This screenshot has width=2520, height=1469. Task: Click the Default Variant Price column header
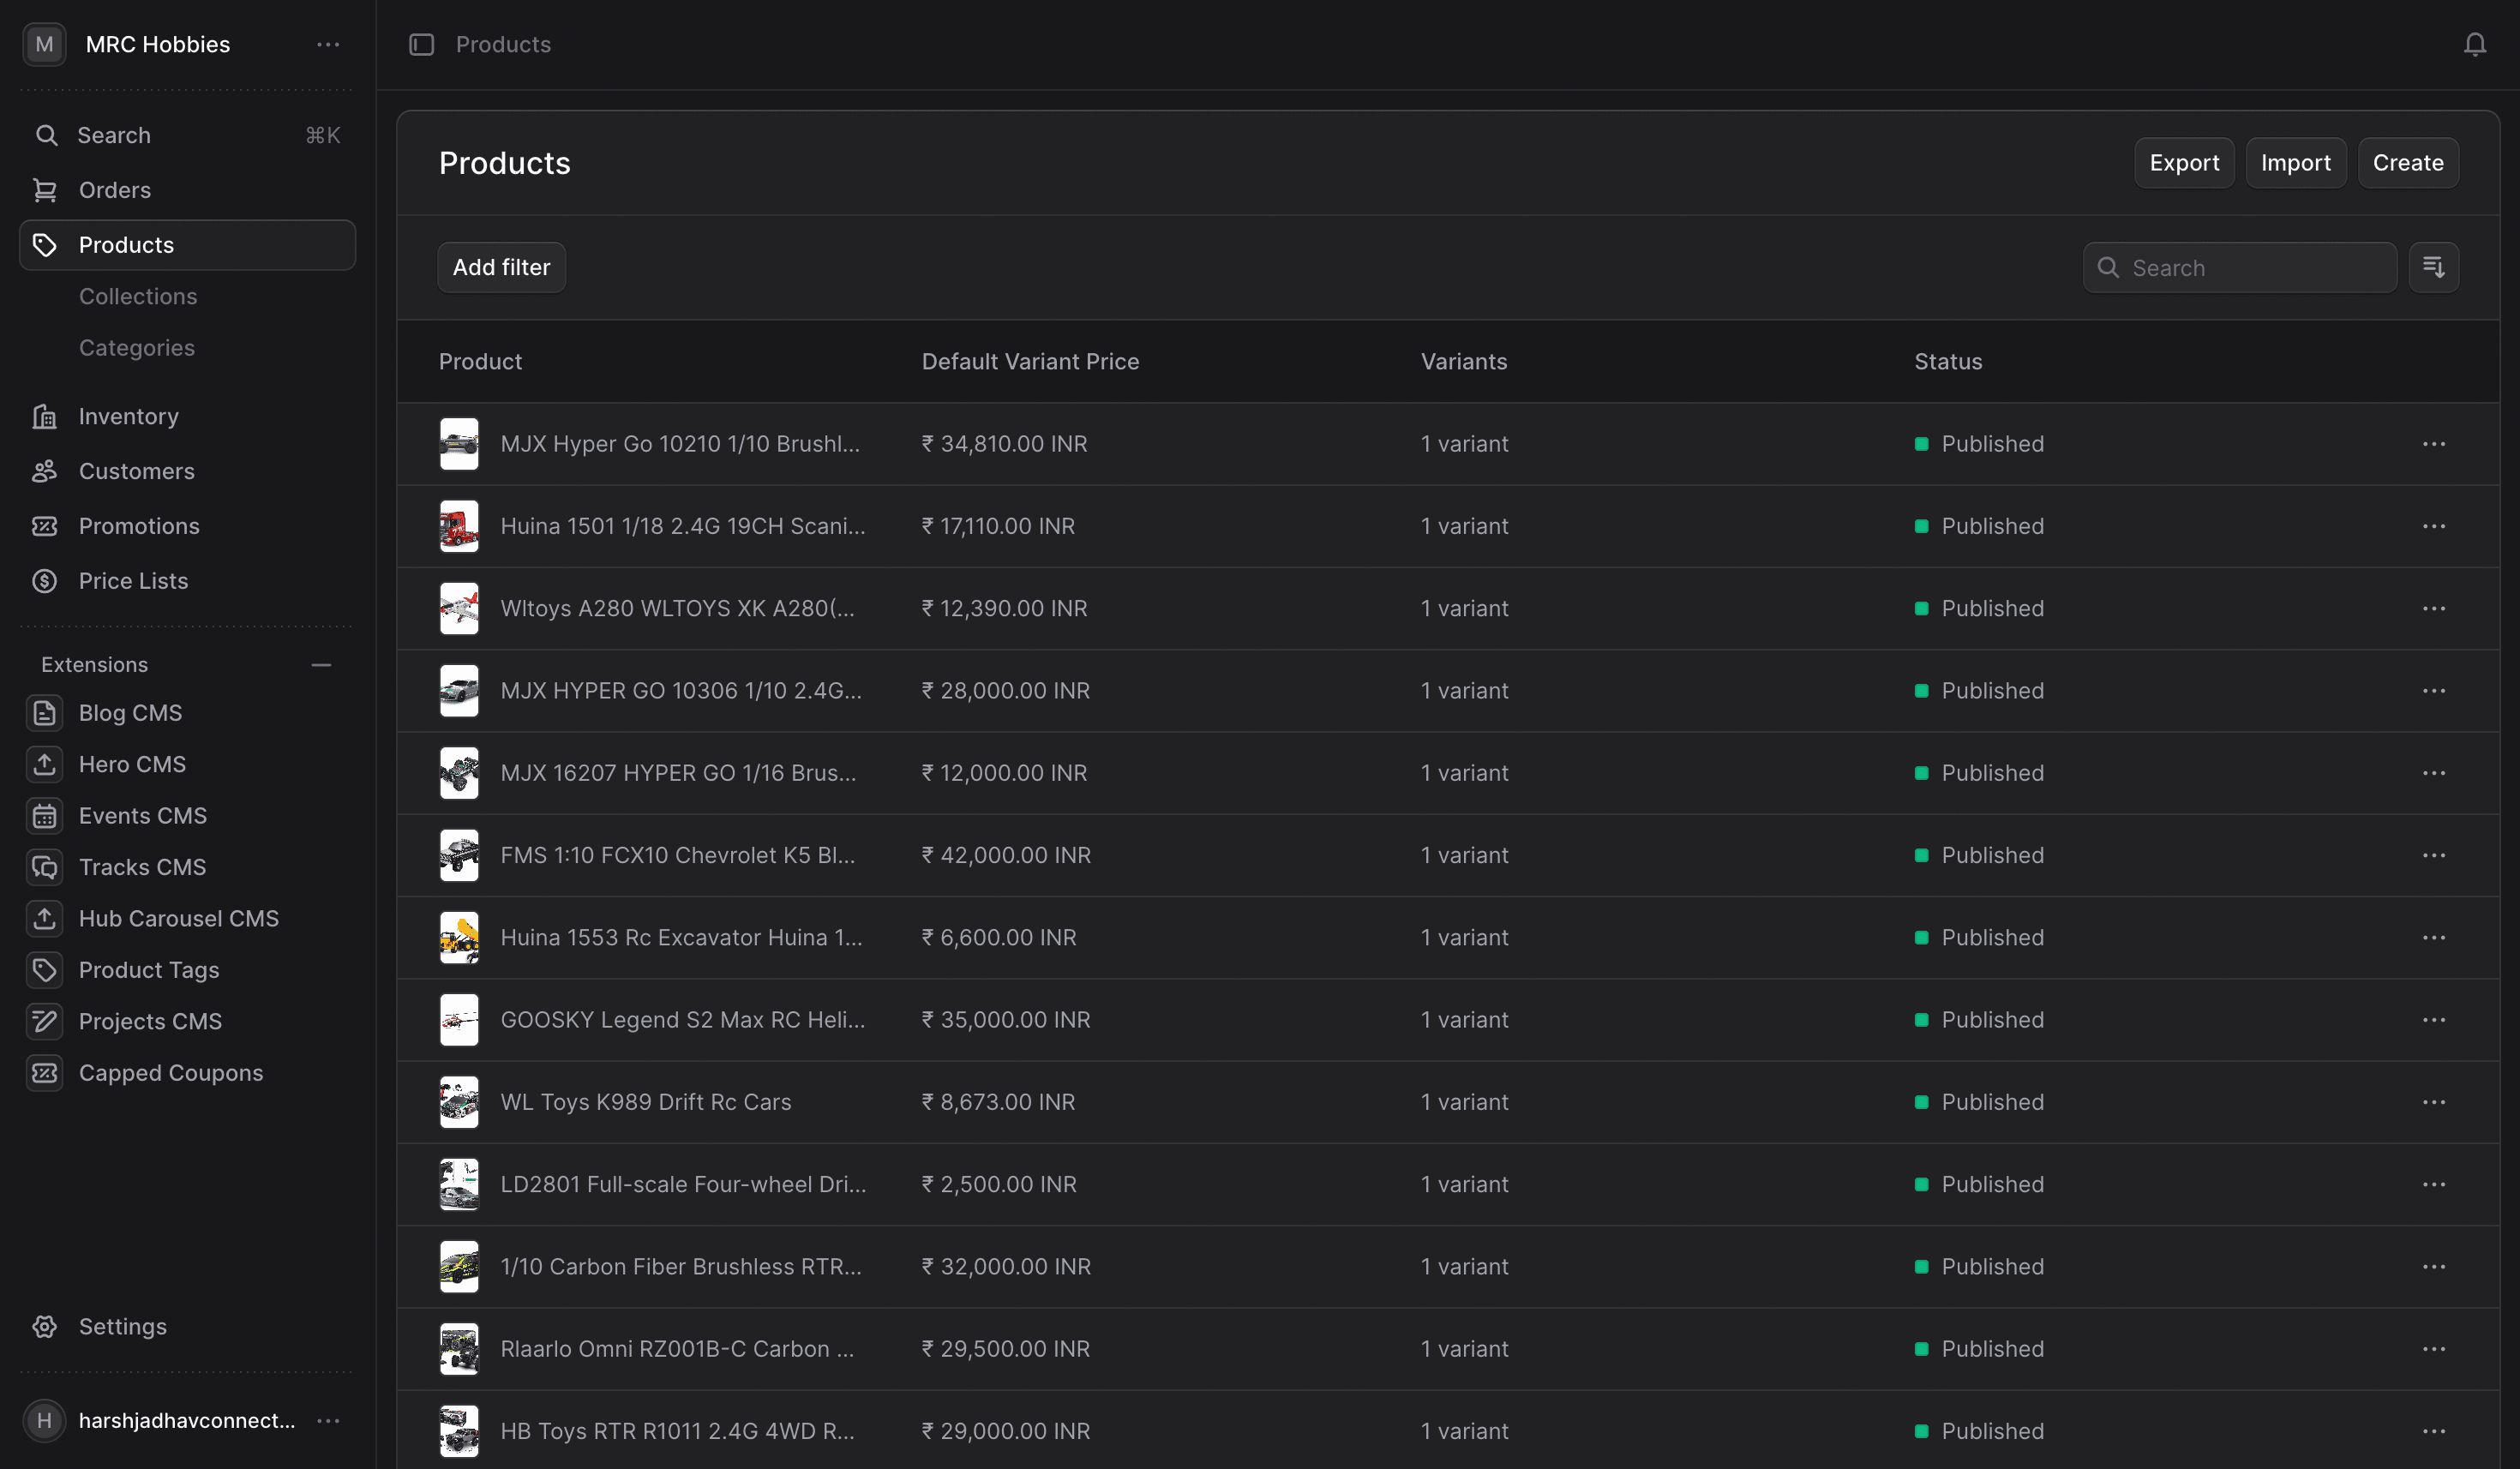pos(1030,362)
